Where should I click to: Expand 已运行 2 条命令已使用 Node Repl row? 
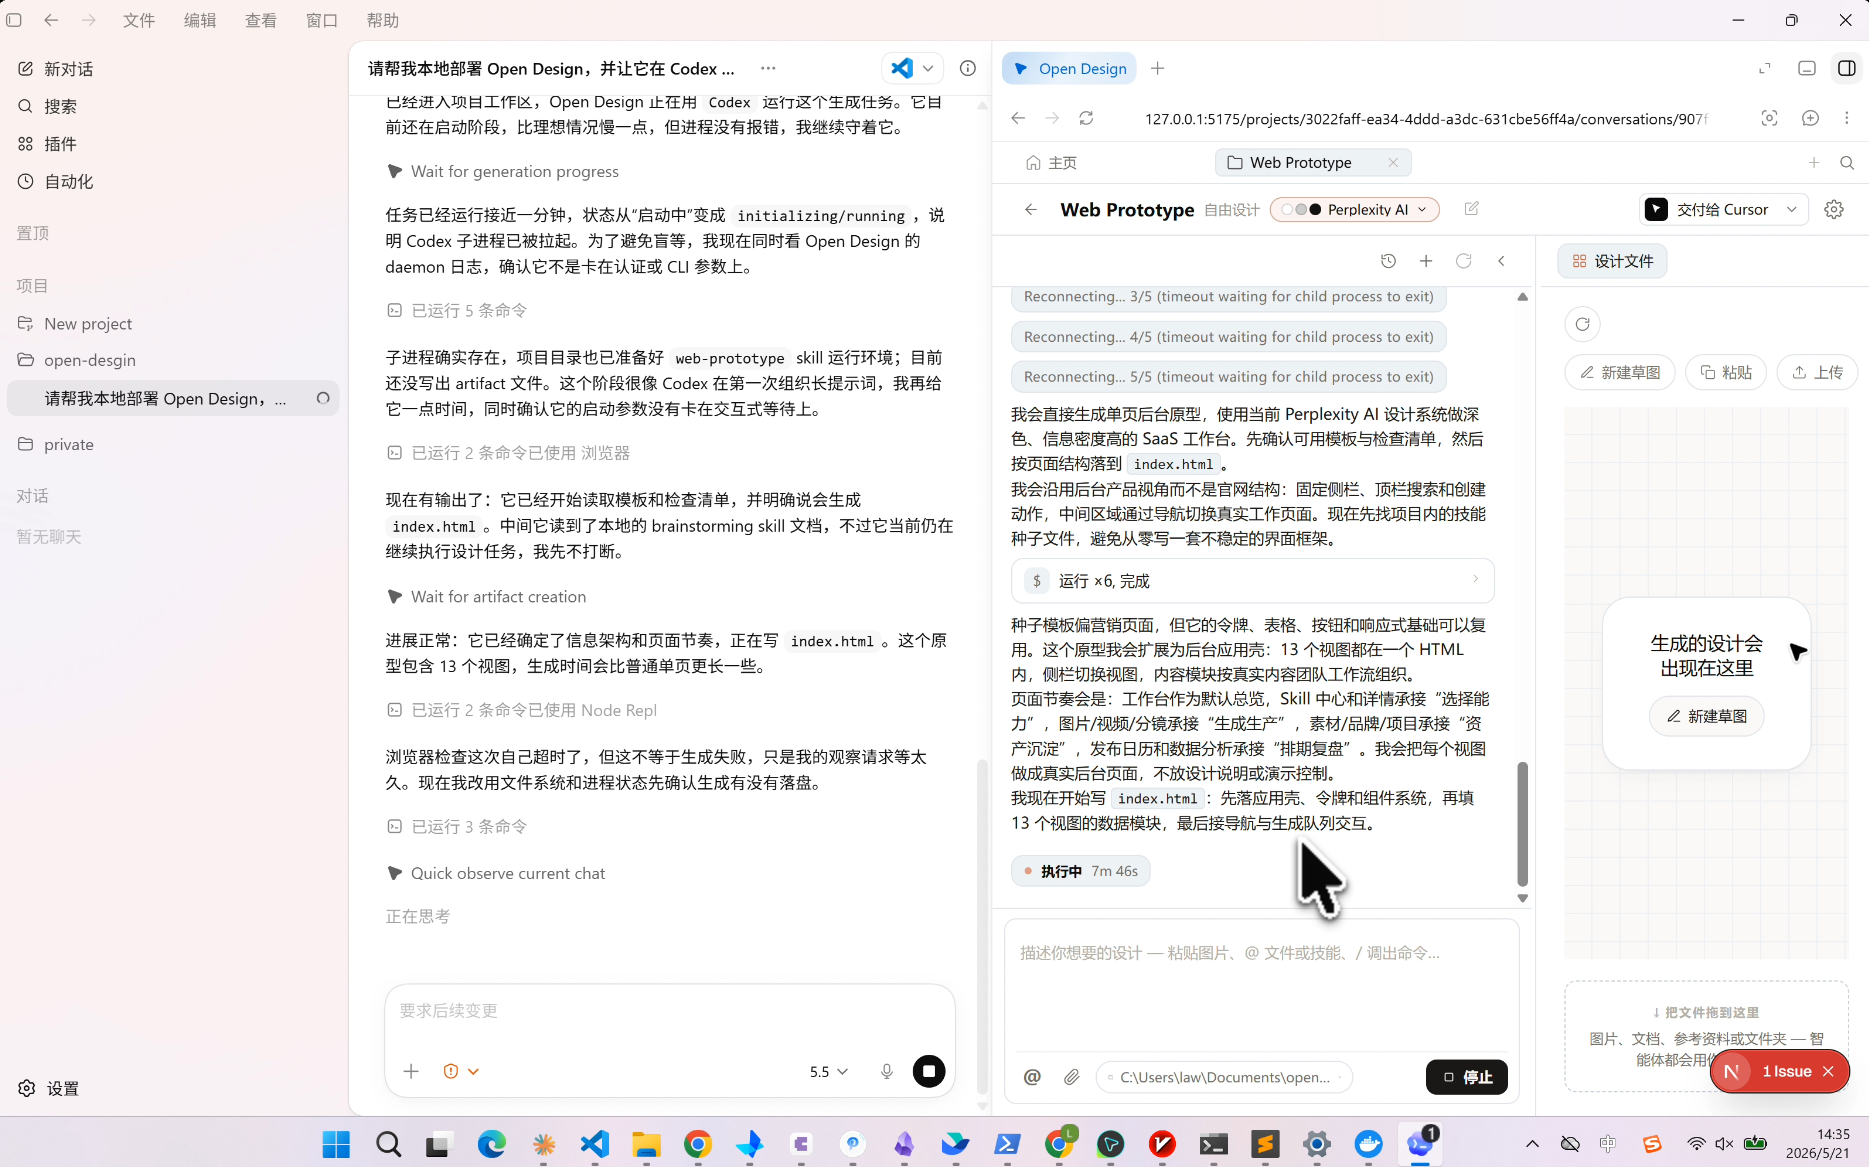(x=521, y=710)
